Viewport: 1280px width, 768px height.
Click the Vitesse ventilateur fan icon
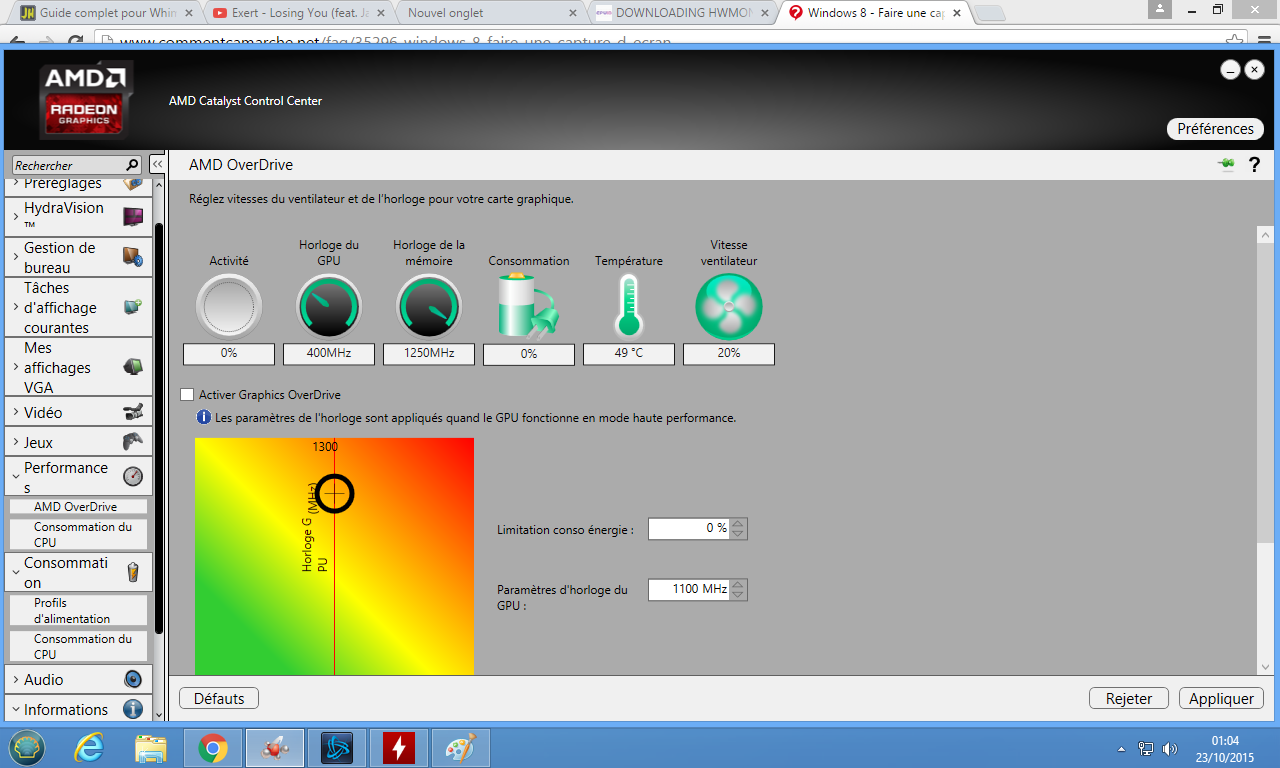point(729,307)
